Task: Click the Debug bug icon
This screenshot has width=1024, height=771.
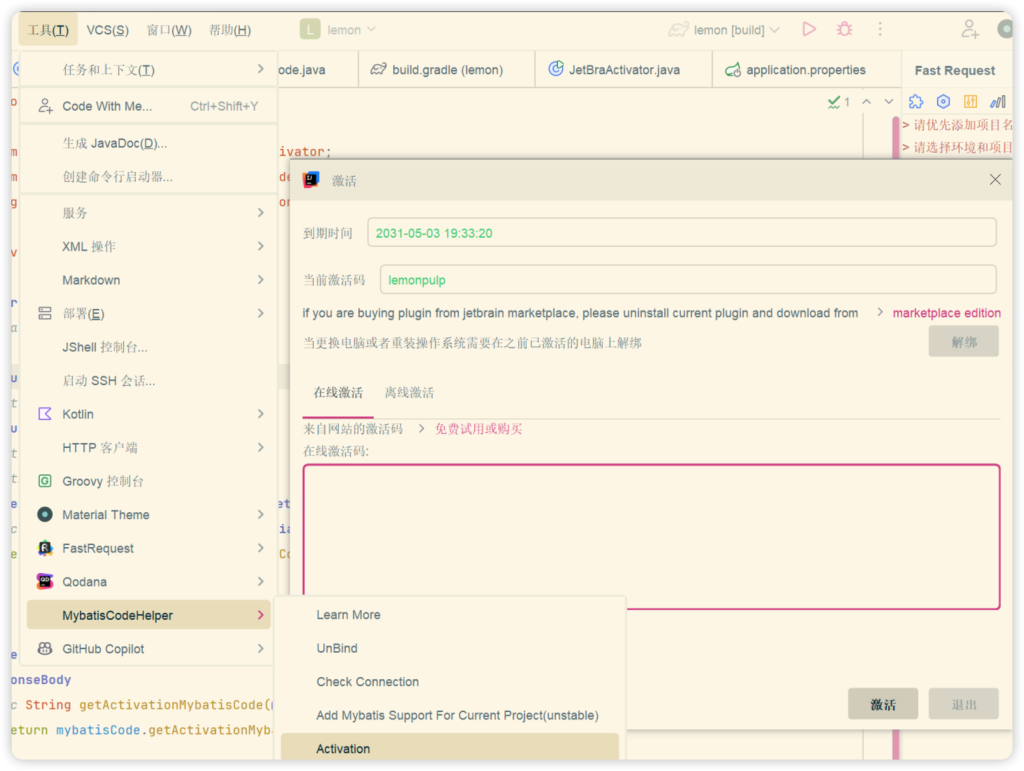Action: tap(844, 29)
